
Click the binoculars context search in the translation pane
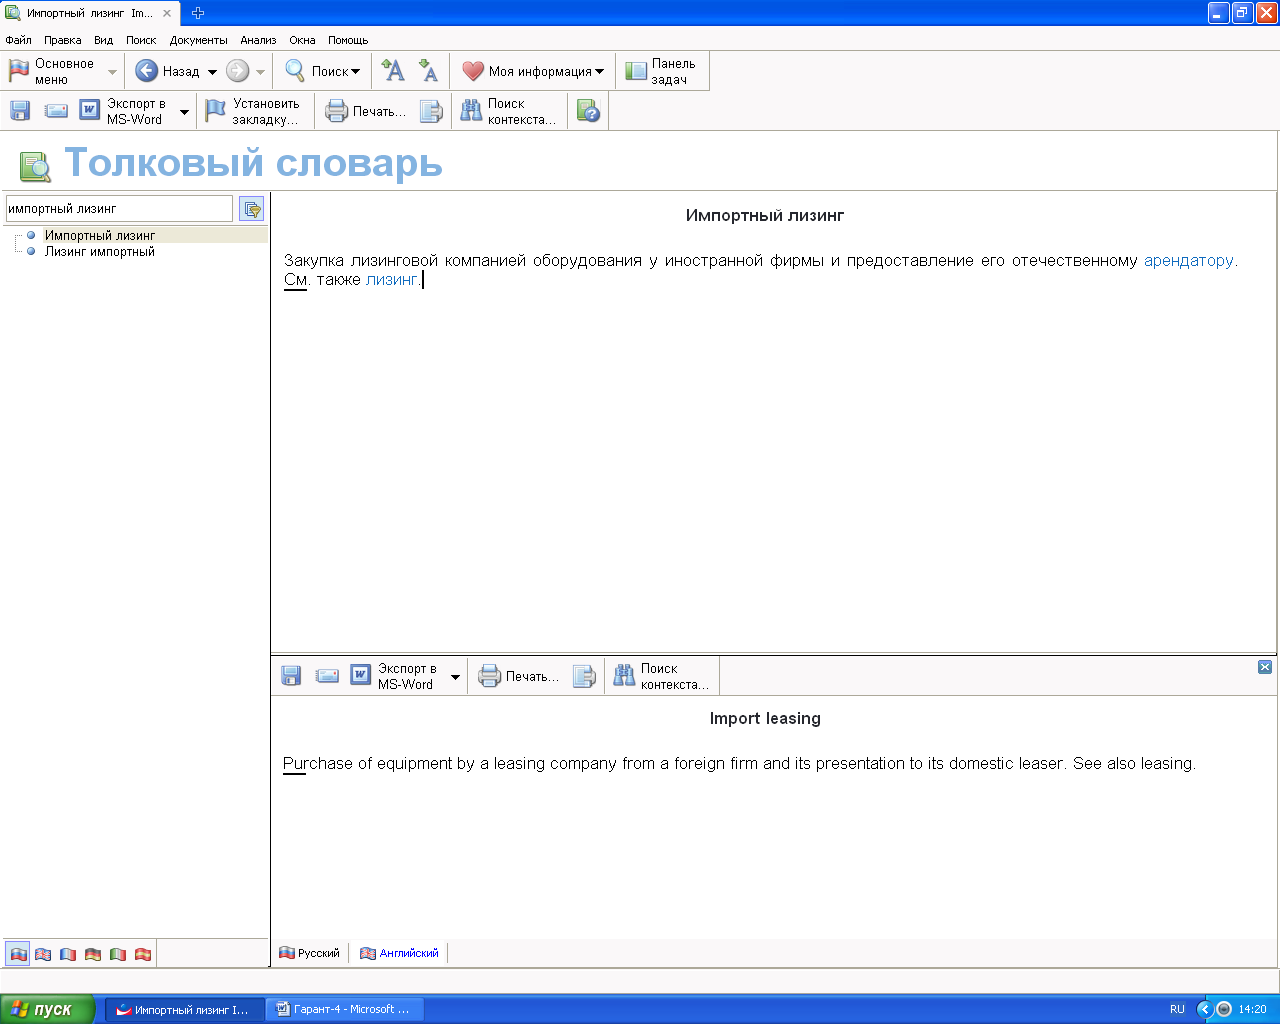click(x=660, y=676)
